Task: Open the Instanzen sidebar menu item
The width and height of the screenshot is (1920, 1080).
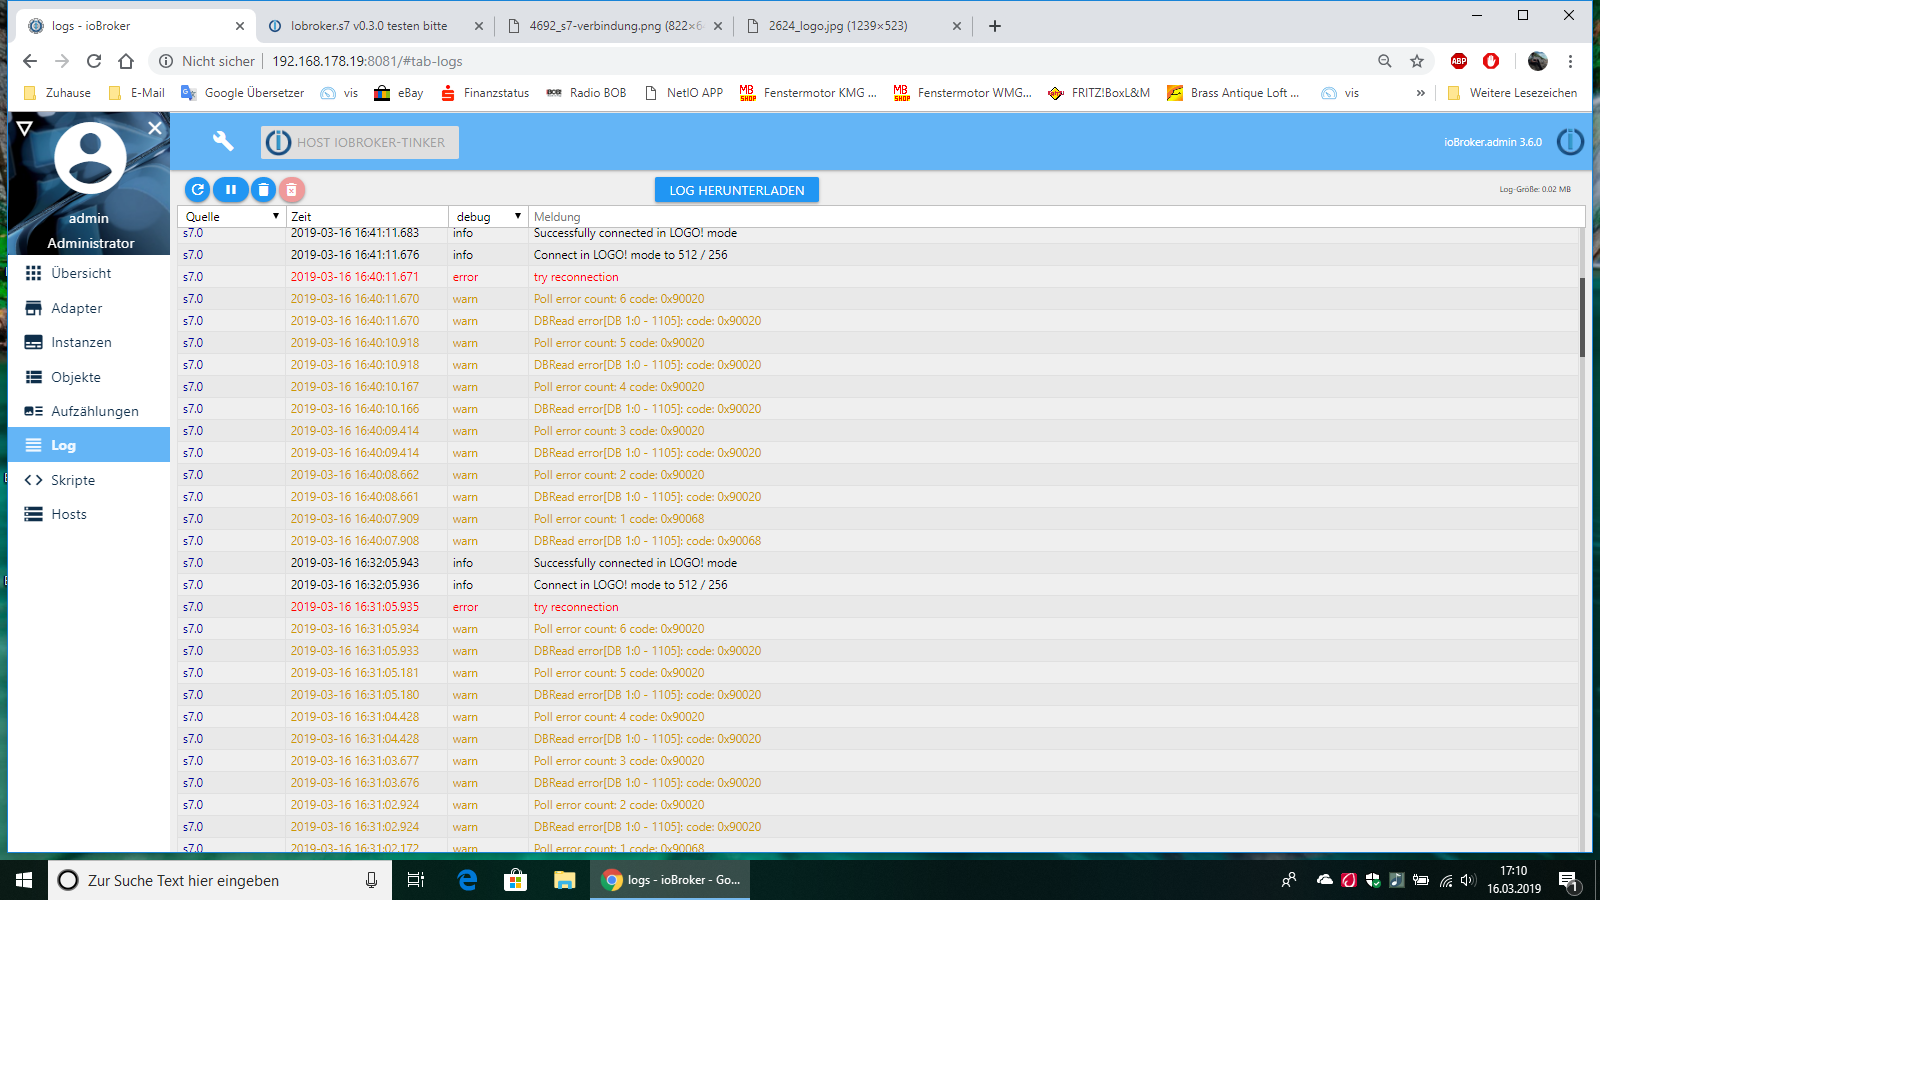Action: coord(81,342)
